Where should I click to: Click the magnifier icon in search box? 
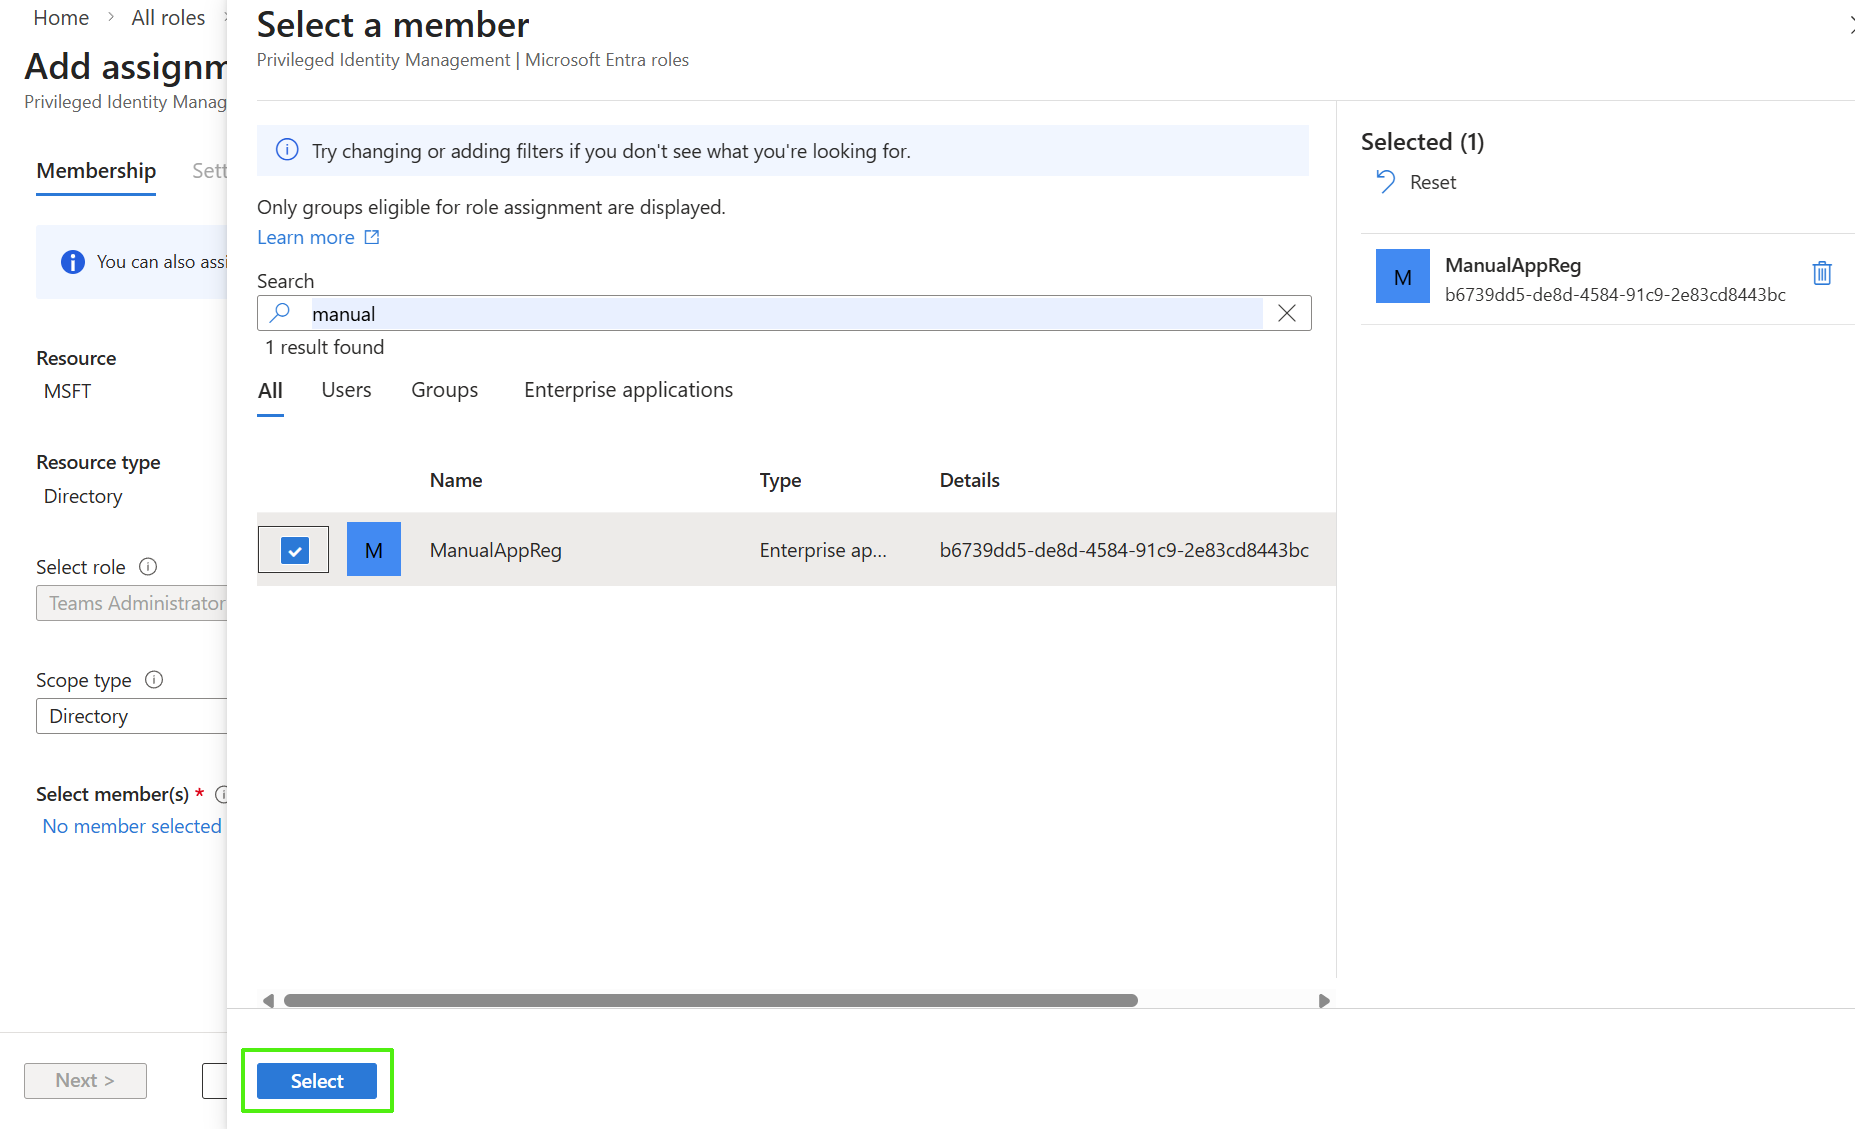click(x=281, y=313)
